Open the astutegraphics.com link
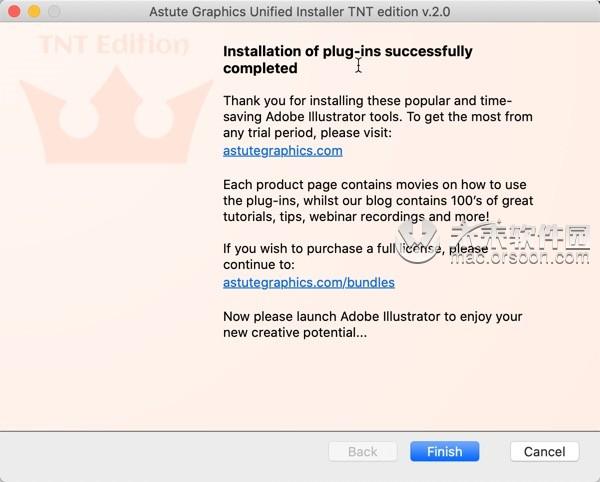Viewport: 600px width, 482px height. coord(283,151)
